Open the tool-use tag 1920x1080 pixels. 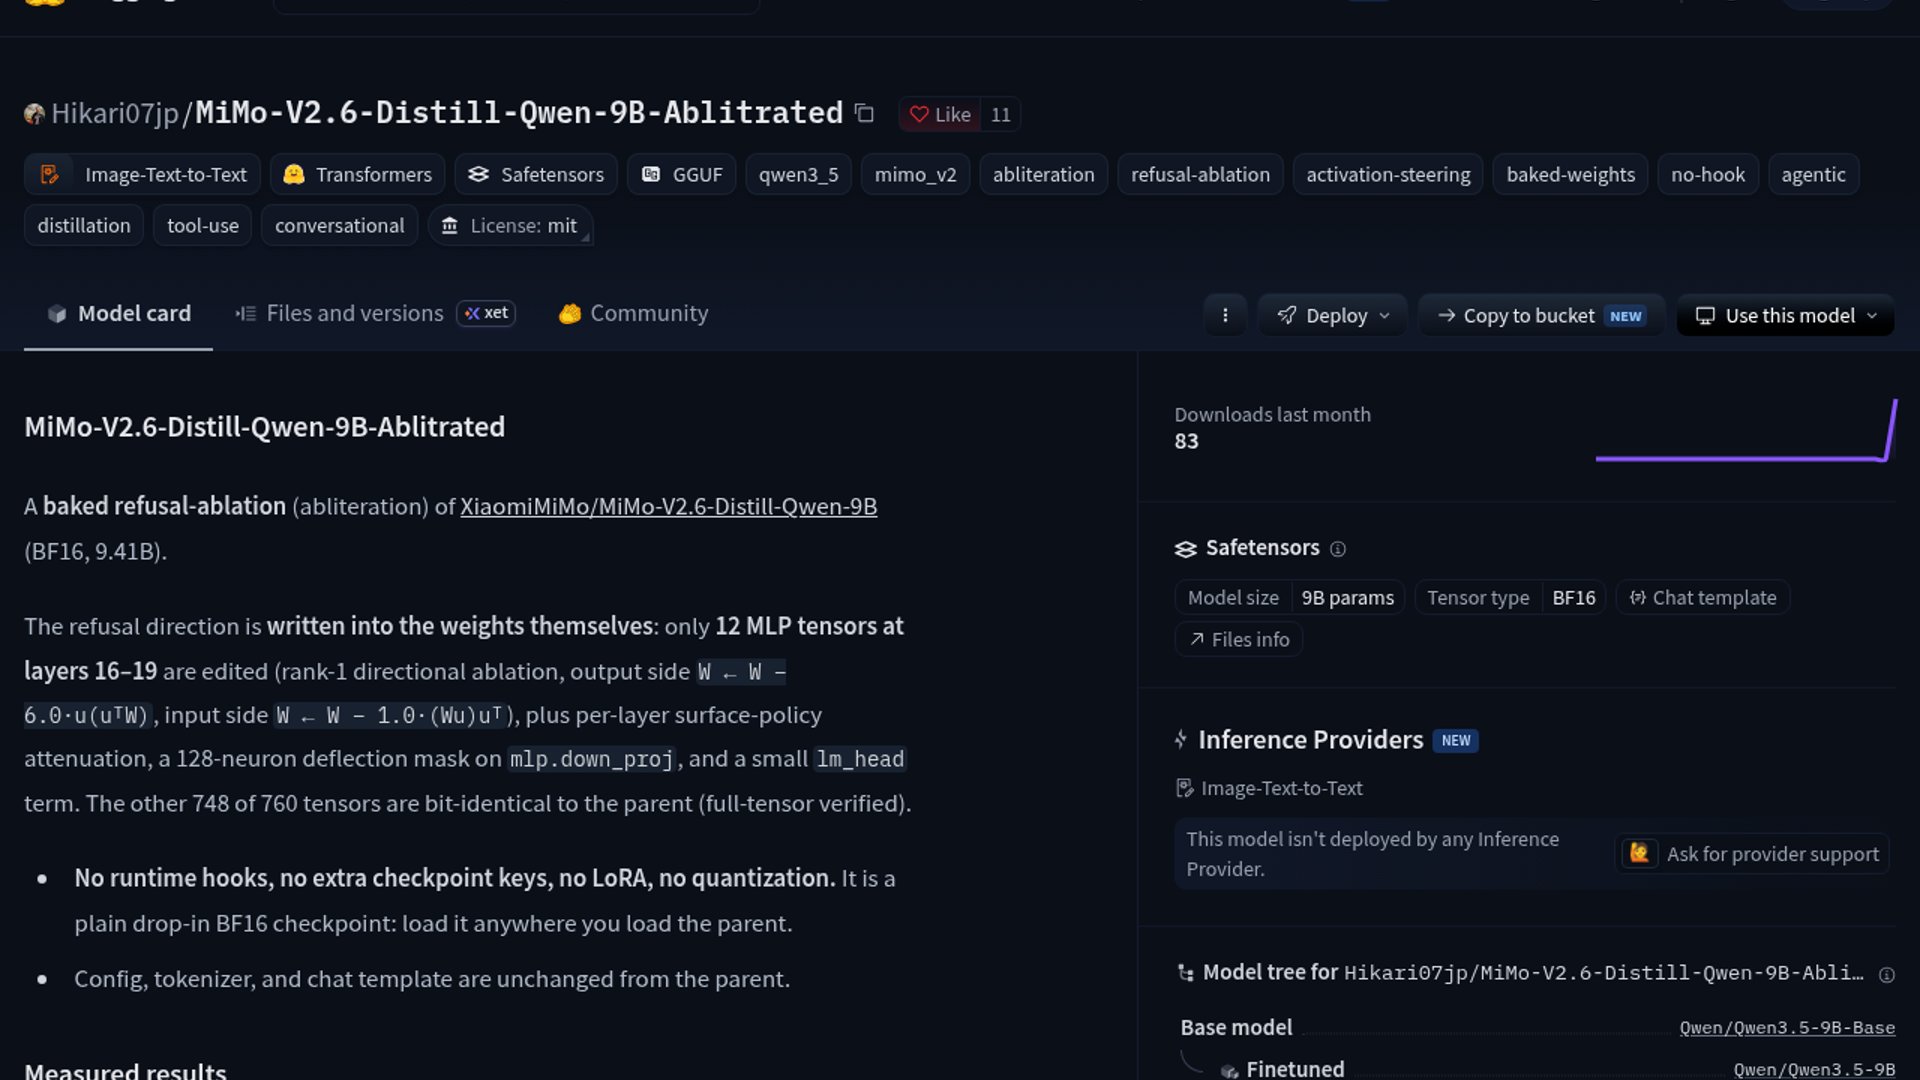pyautogui.click(x=203, y=226)
